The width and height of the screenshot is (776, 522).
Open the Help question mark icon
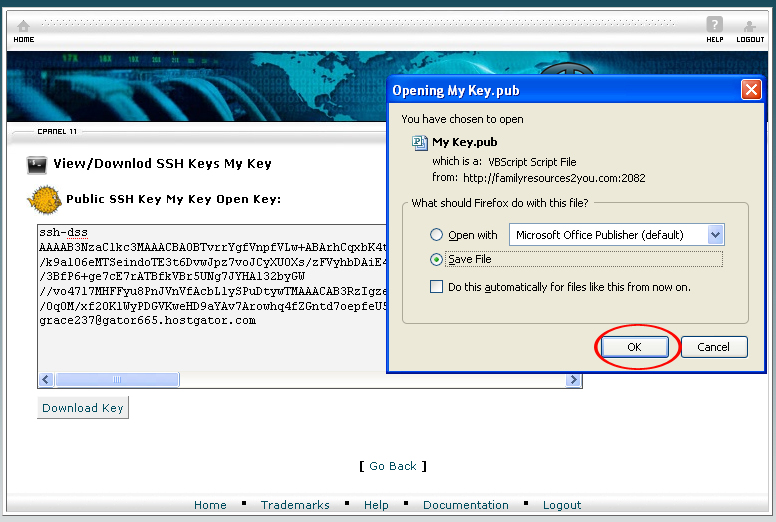coord(714,24)
